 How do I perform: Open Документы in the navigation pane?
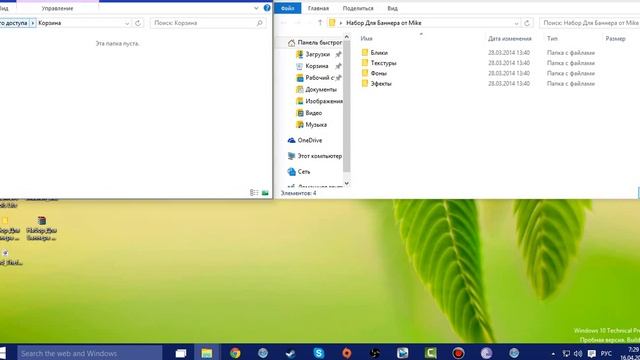321,89
